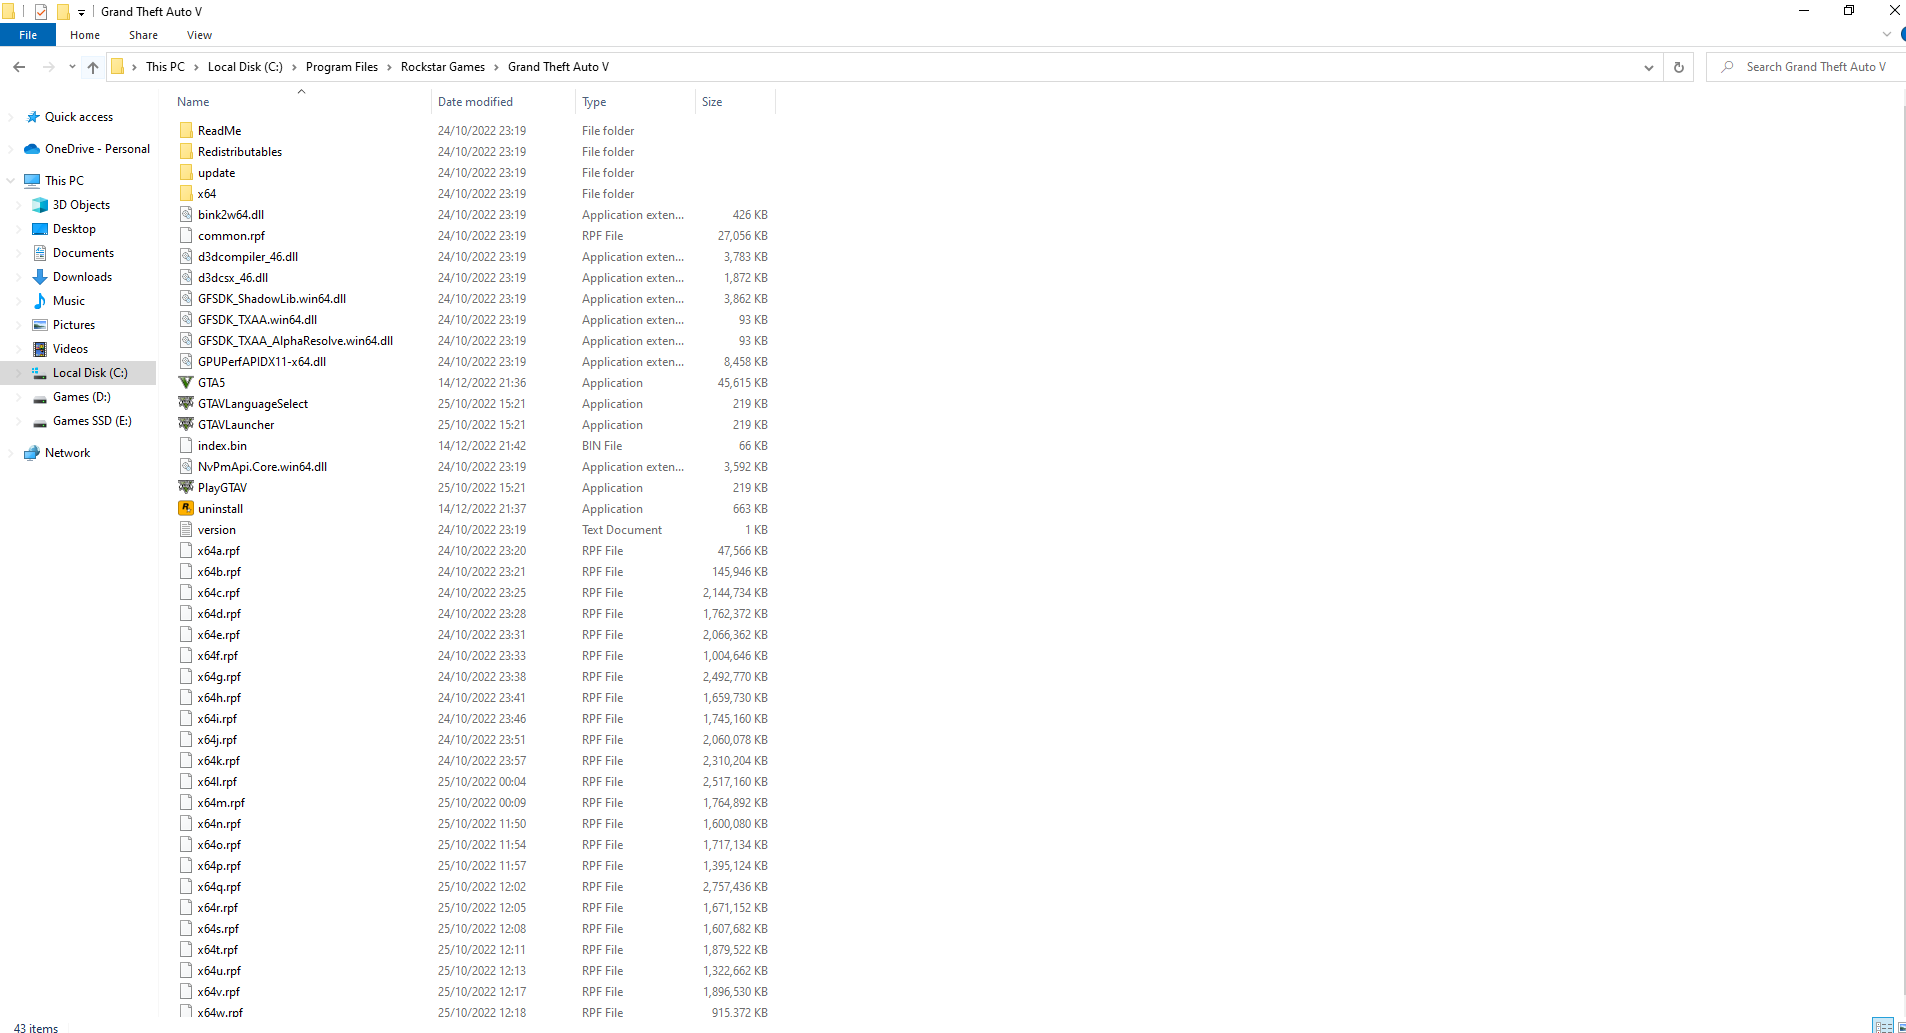Click the Quick access star icon
Screen dimensions: 1906x1033
coord(33,117)
